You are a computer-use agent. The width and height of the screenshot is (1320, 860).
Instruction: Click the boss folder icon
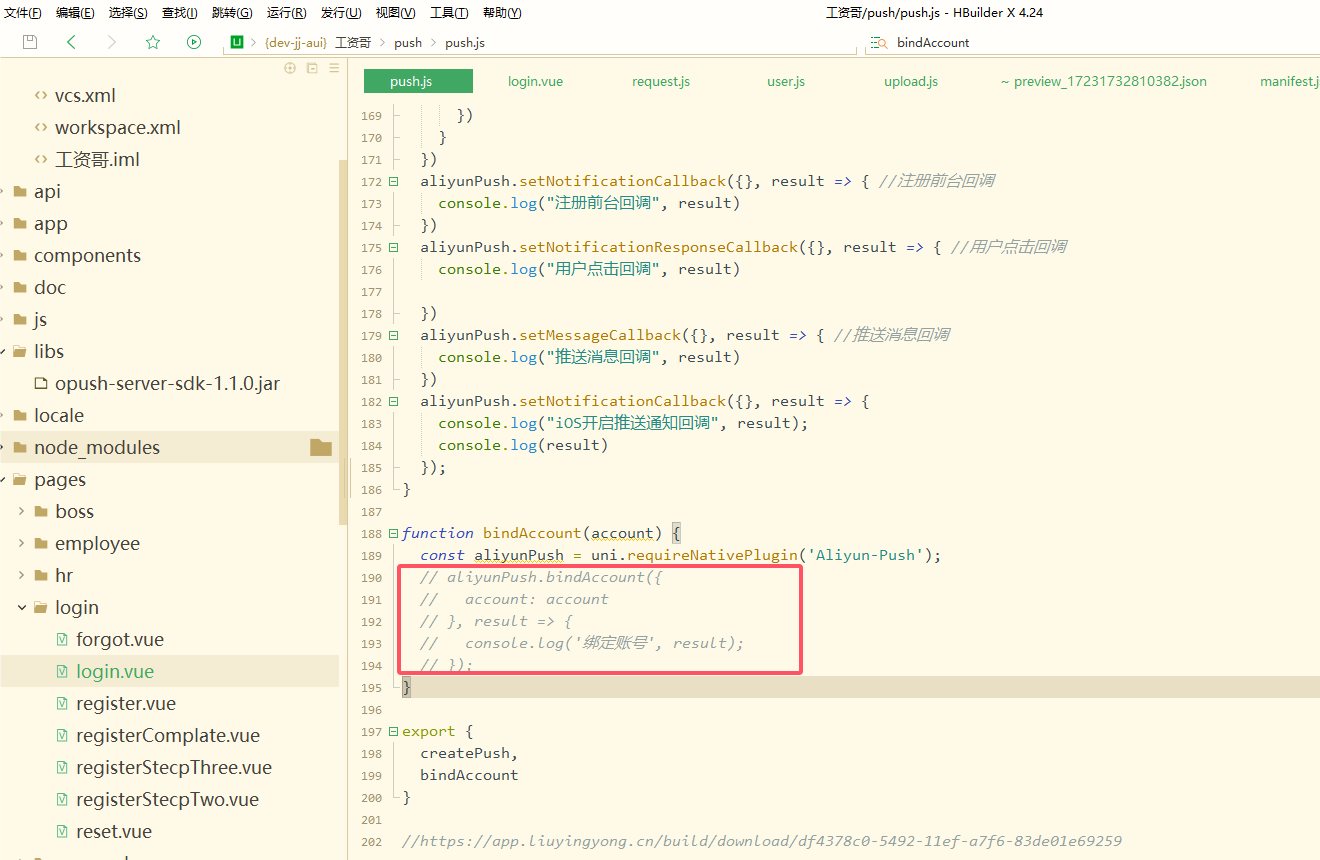coord(41,512)
